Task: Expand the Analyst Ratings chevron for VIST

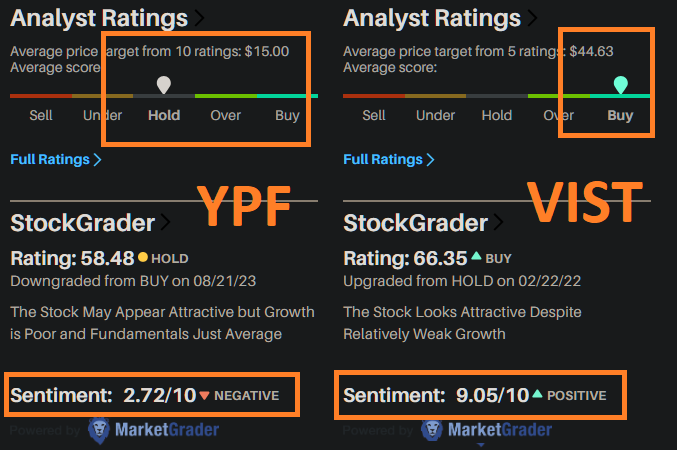Action: click(x=532, y=18)
